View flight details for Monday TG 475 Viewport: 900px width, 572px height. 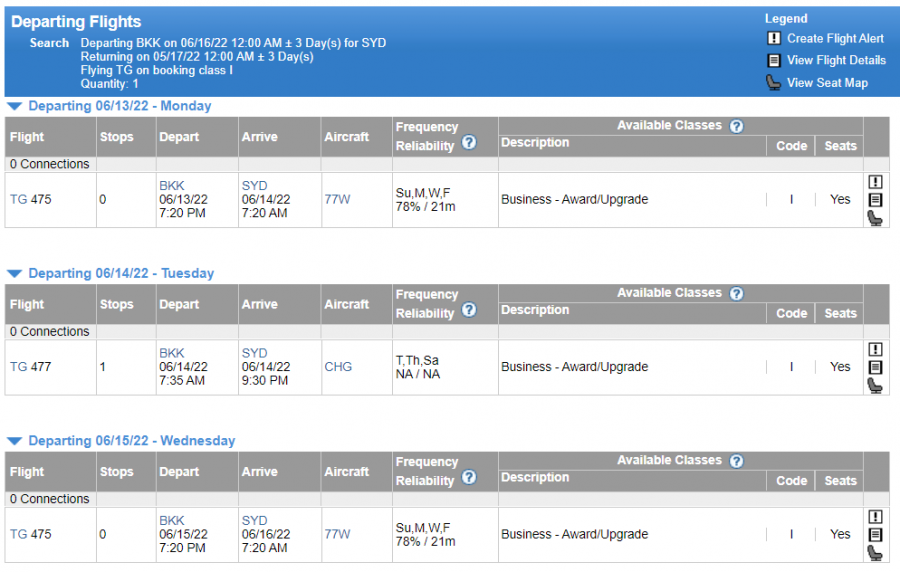coord(875,200)
